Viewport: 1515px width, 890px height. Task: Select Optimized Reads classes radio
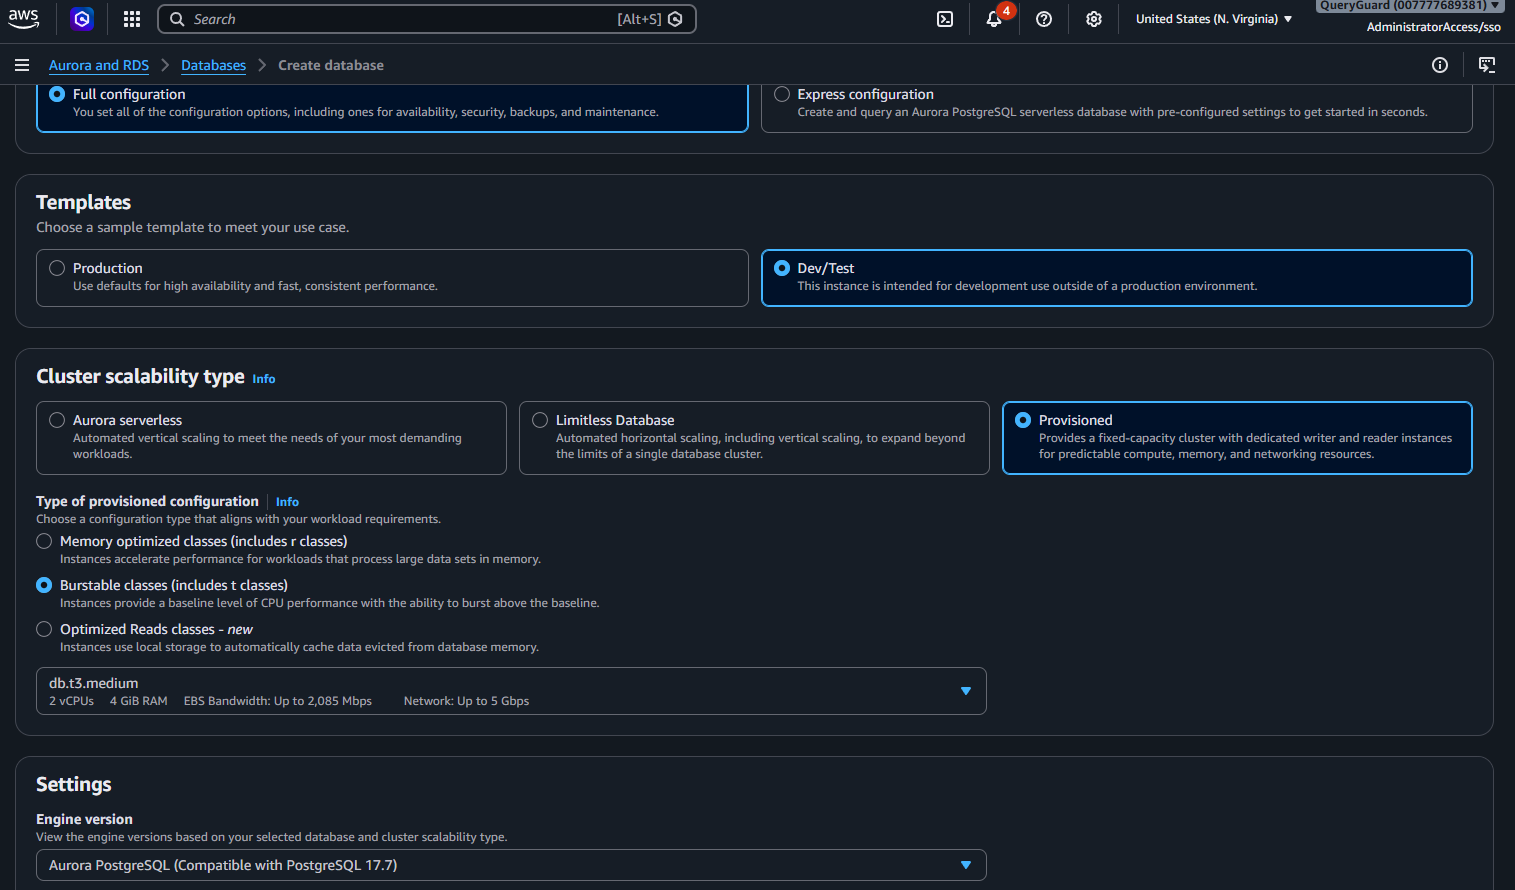pyautogui.click(x=44, y=629)
